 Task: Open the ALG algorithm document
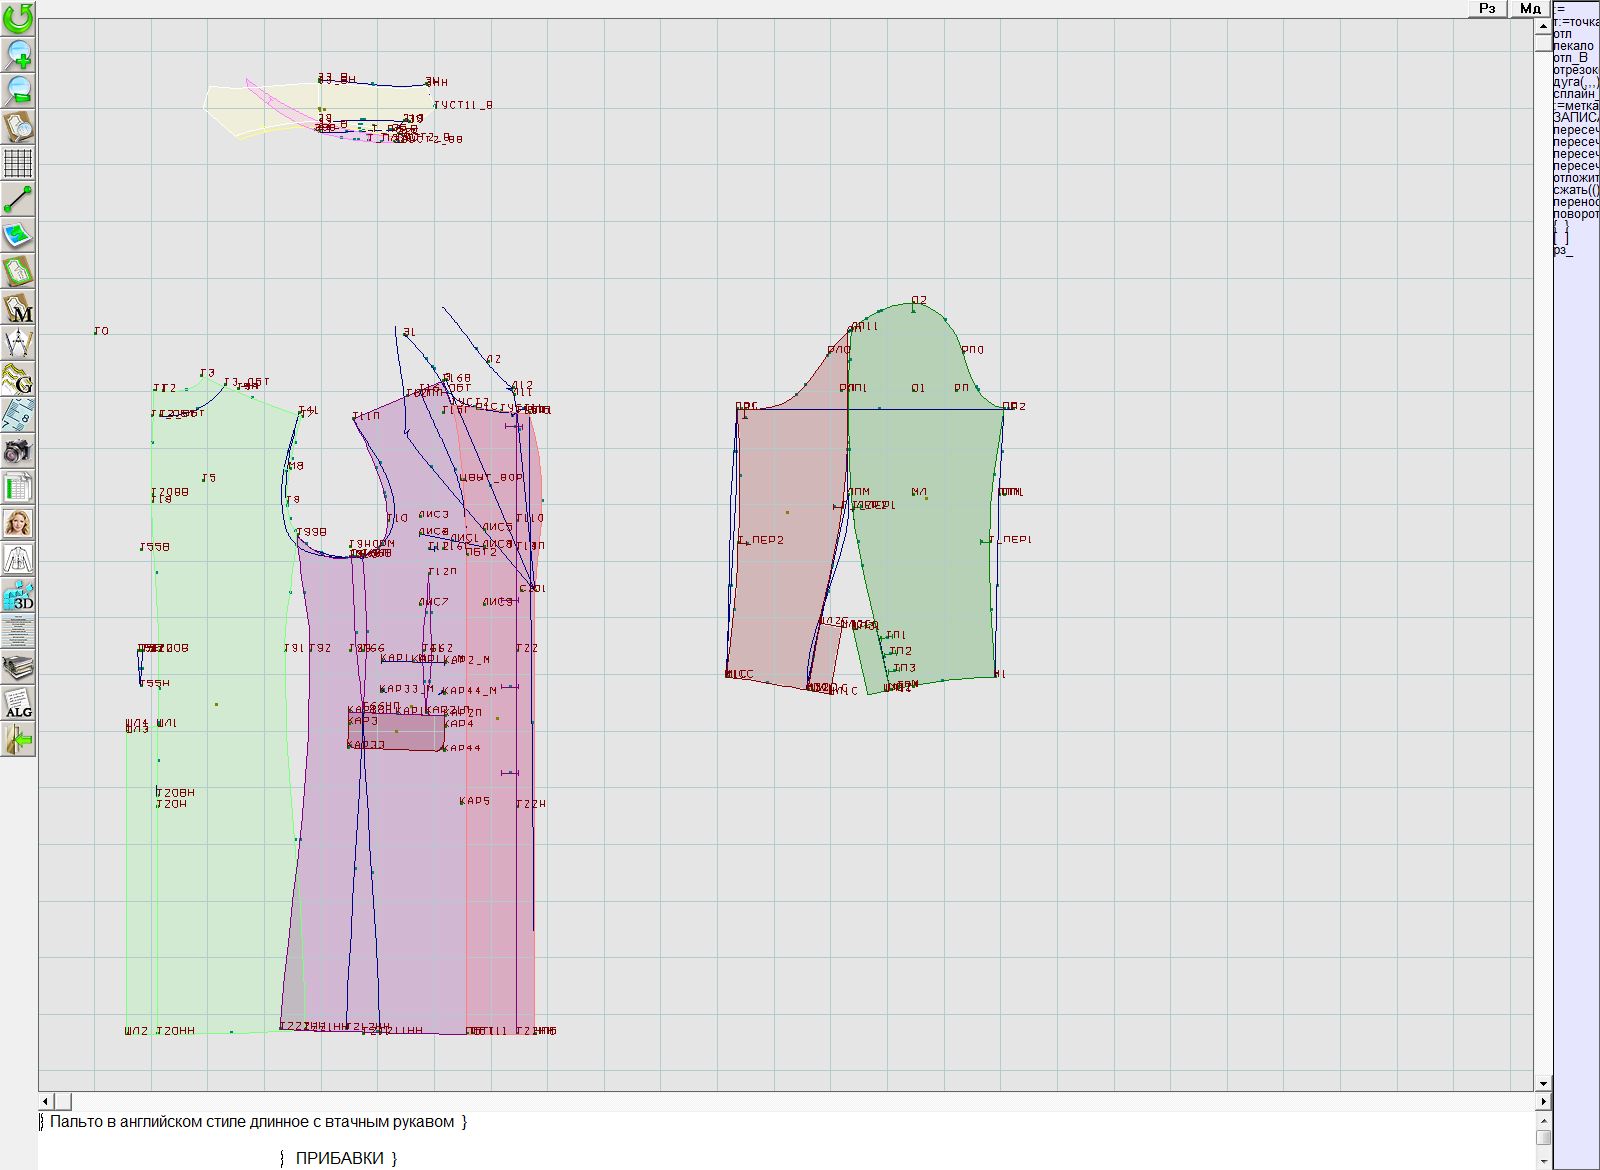[x=18, y=703]
